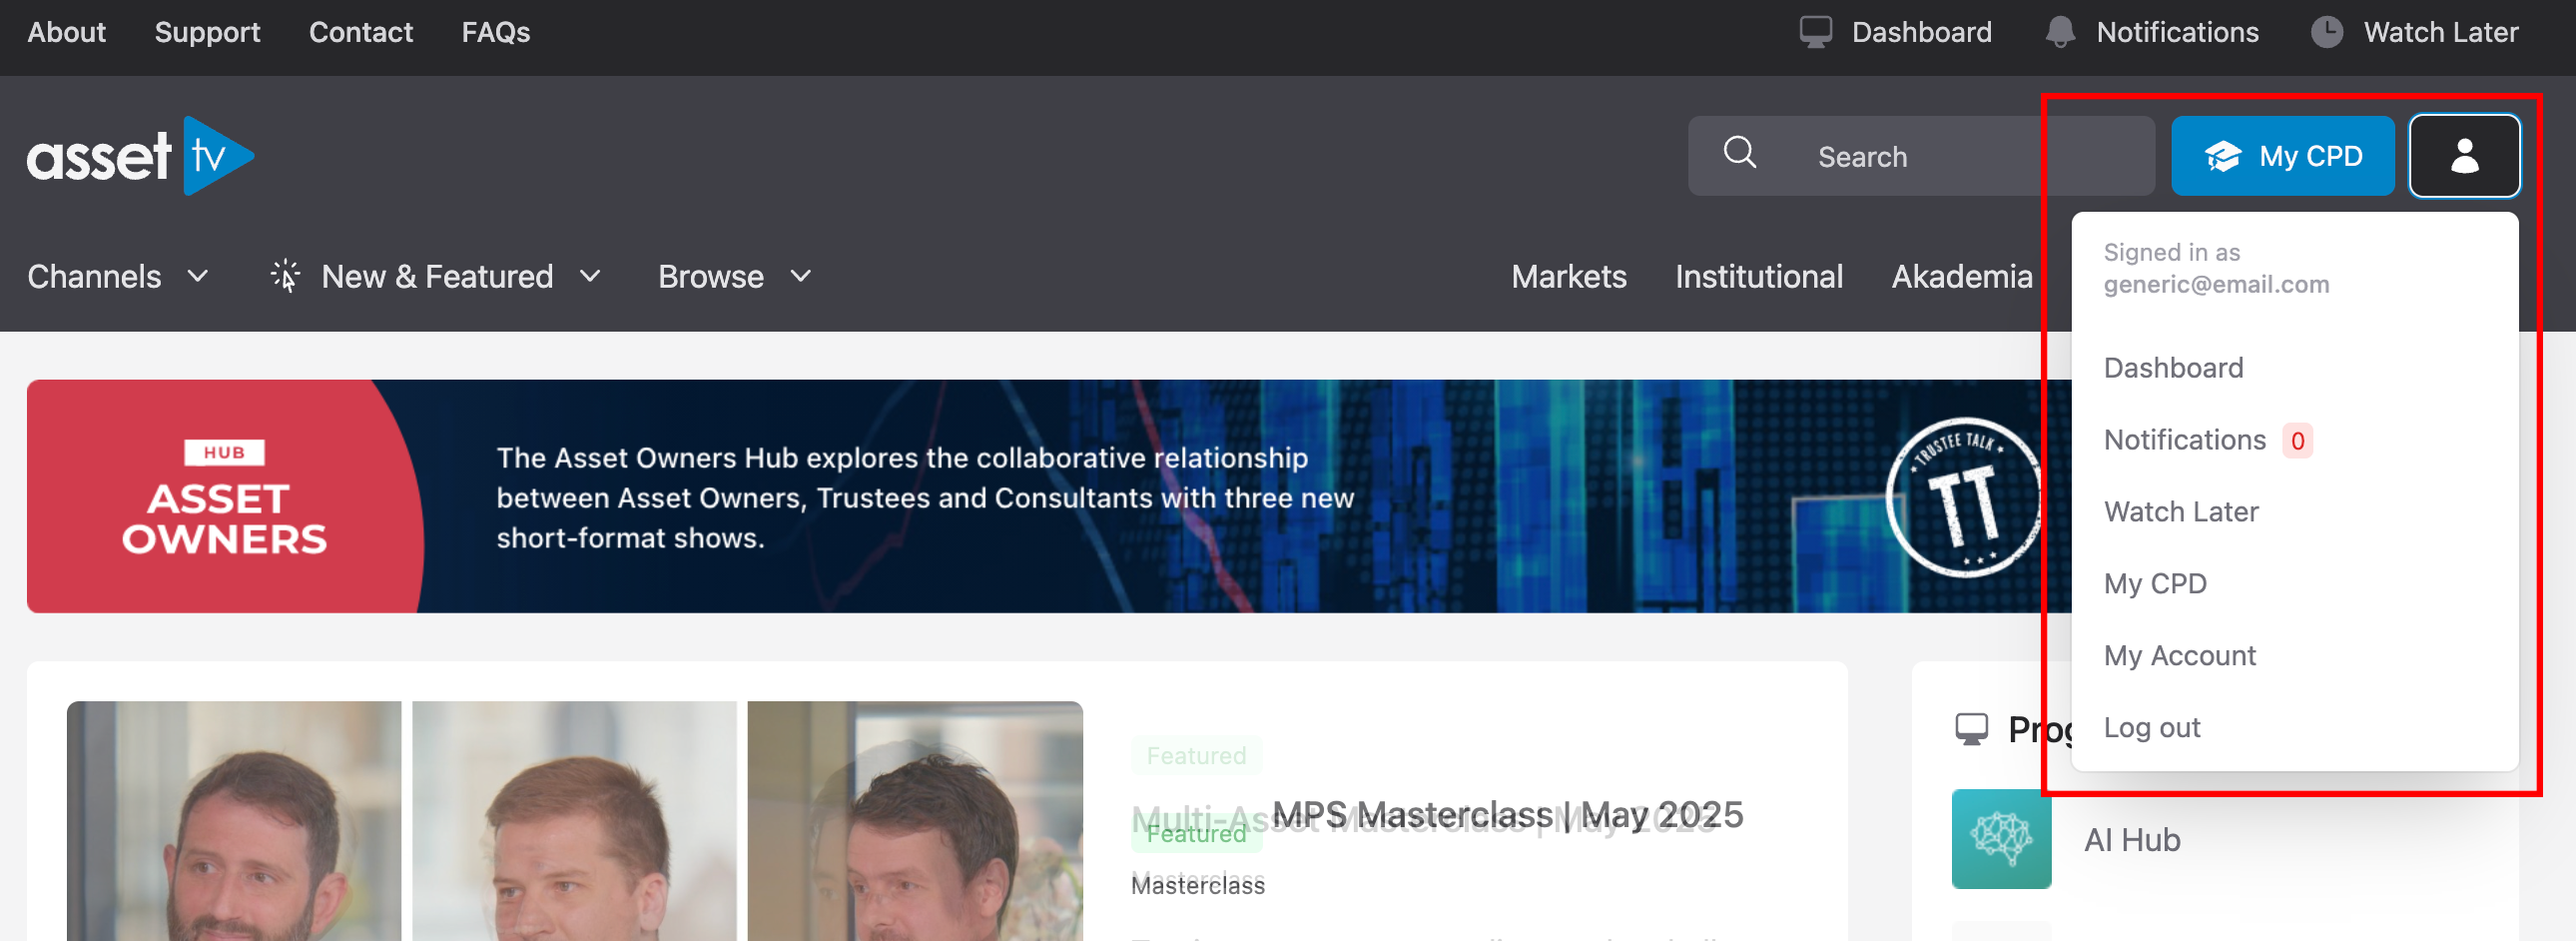This screenshot has height=941, width=2576.
Task: Click the monitor Dashboard icon in top bar
Action: (x=1815, y=32)
